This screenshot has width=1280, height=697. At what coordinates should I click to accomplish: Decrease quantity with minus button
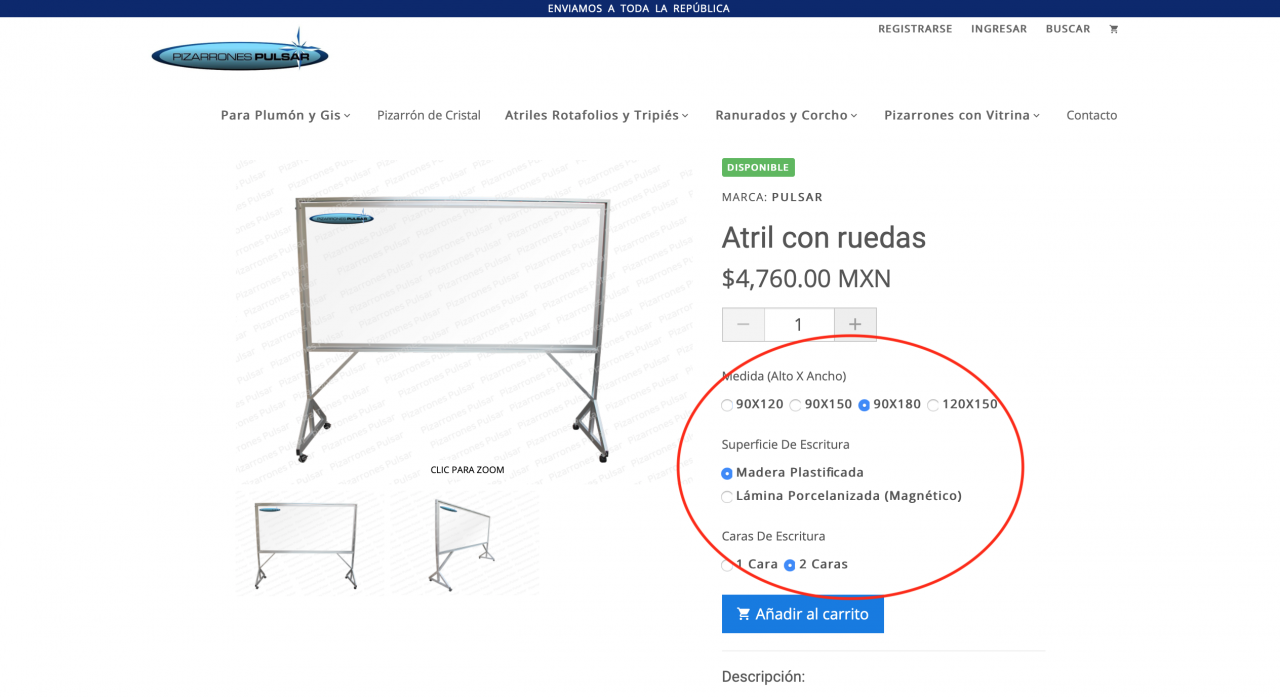743,324
